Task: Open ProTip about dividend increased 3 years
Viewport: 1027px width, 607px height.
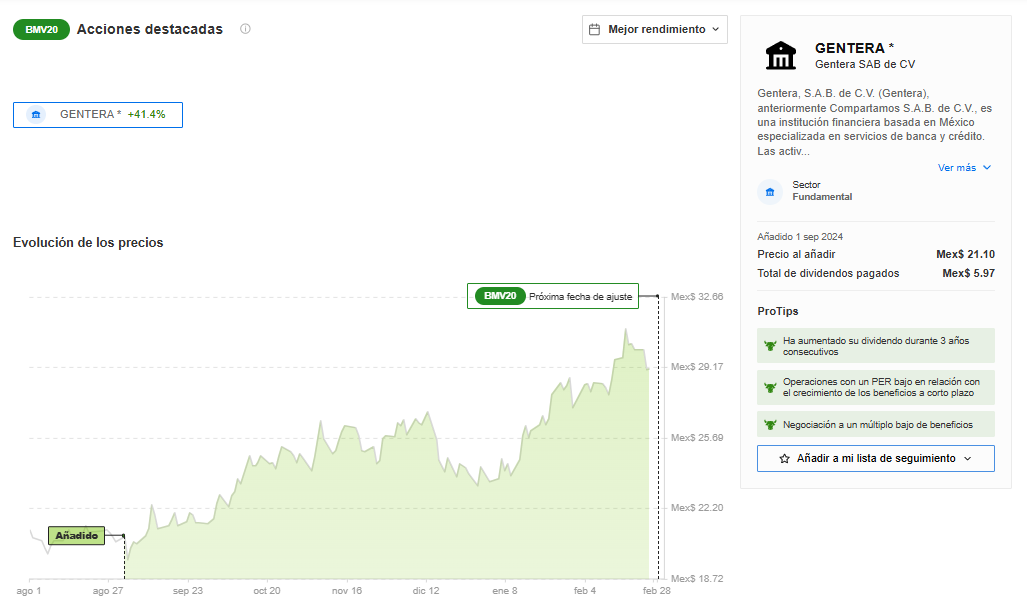Action: (876, 346)
